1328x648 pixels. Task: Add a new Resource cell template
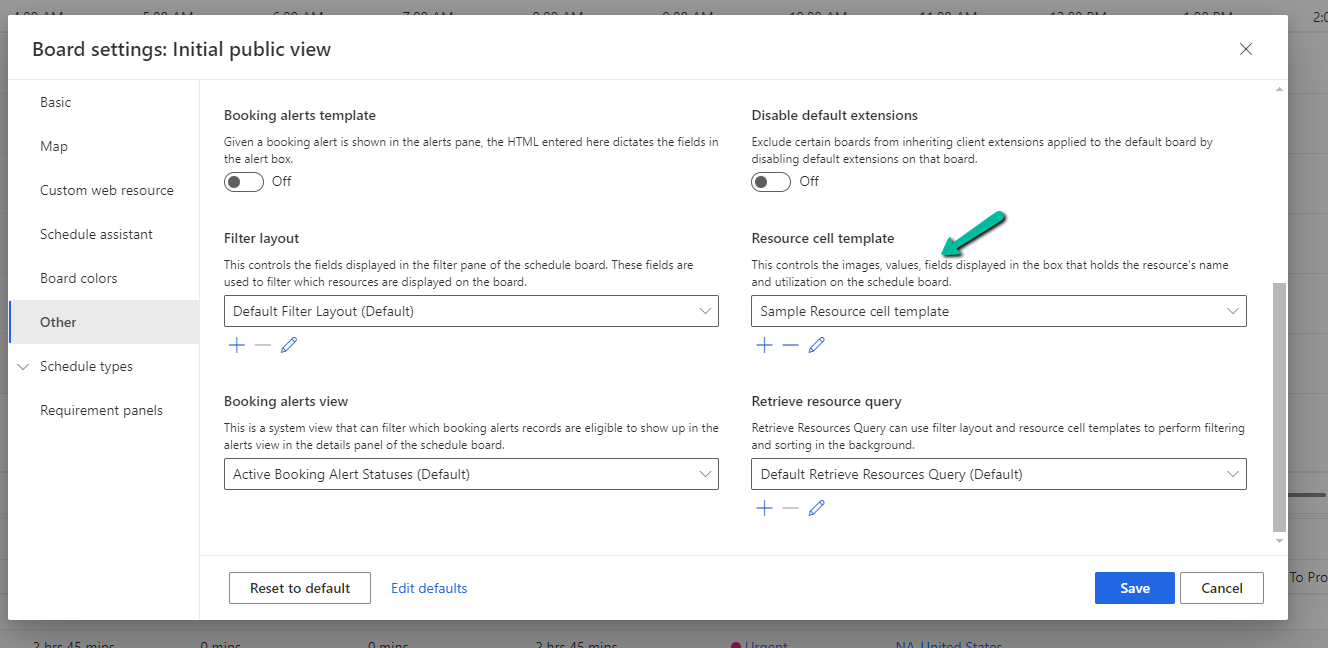click(x=764, y=345)
